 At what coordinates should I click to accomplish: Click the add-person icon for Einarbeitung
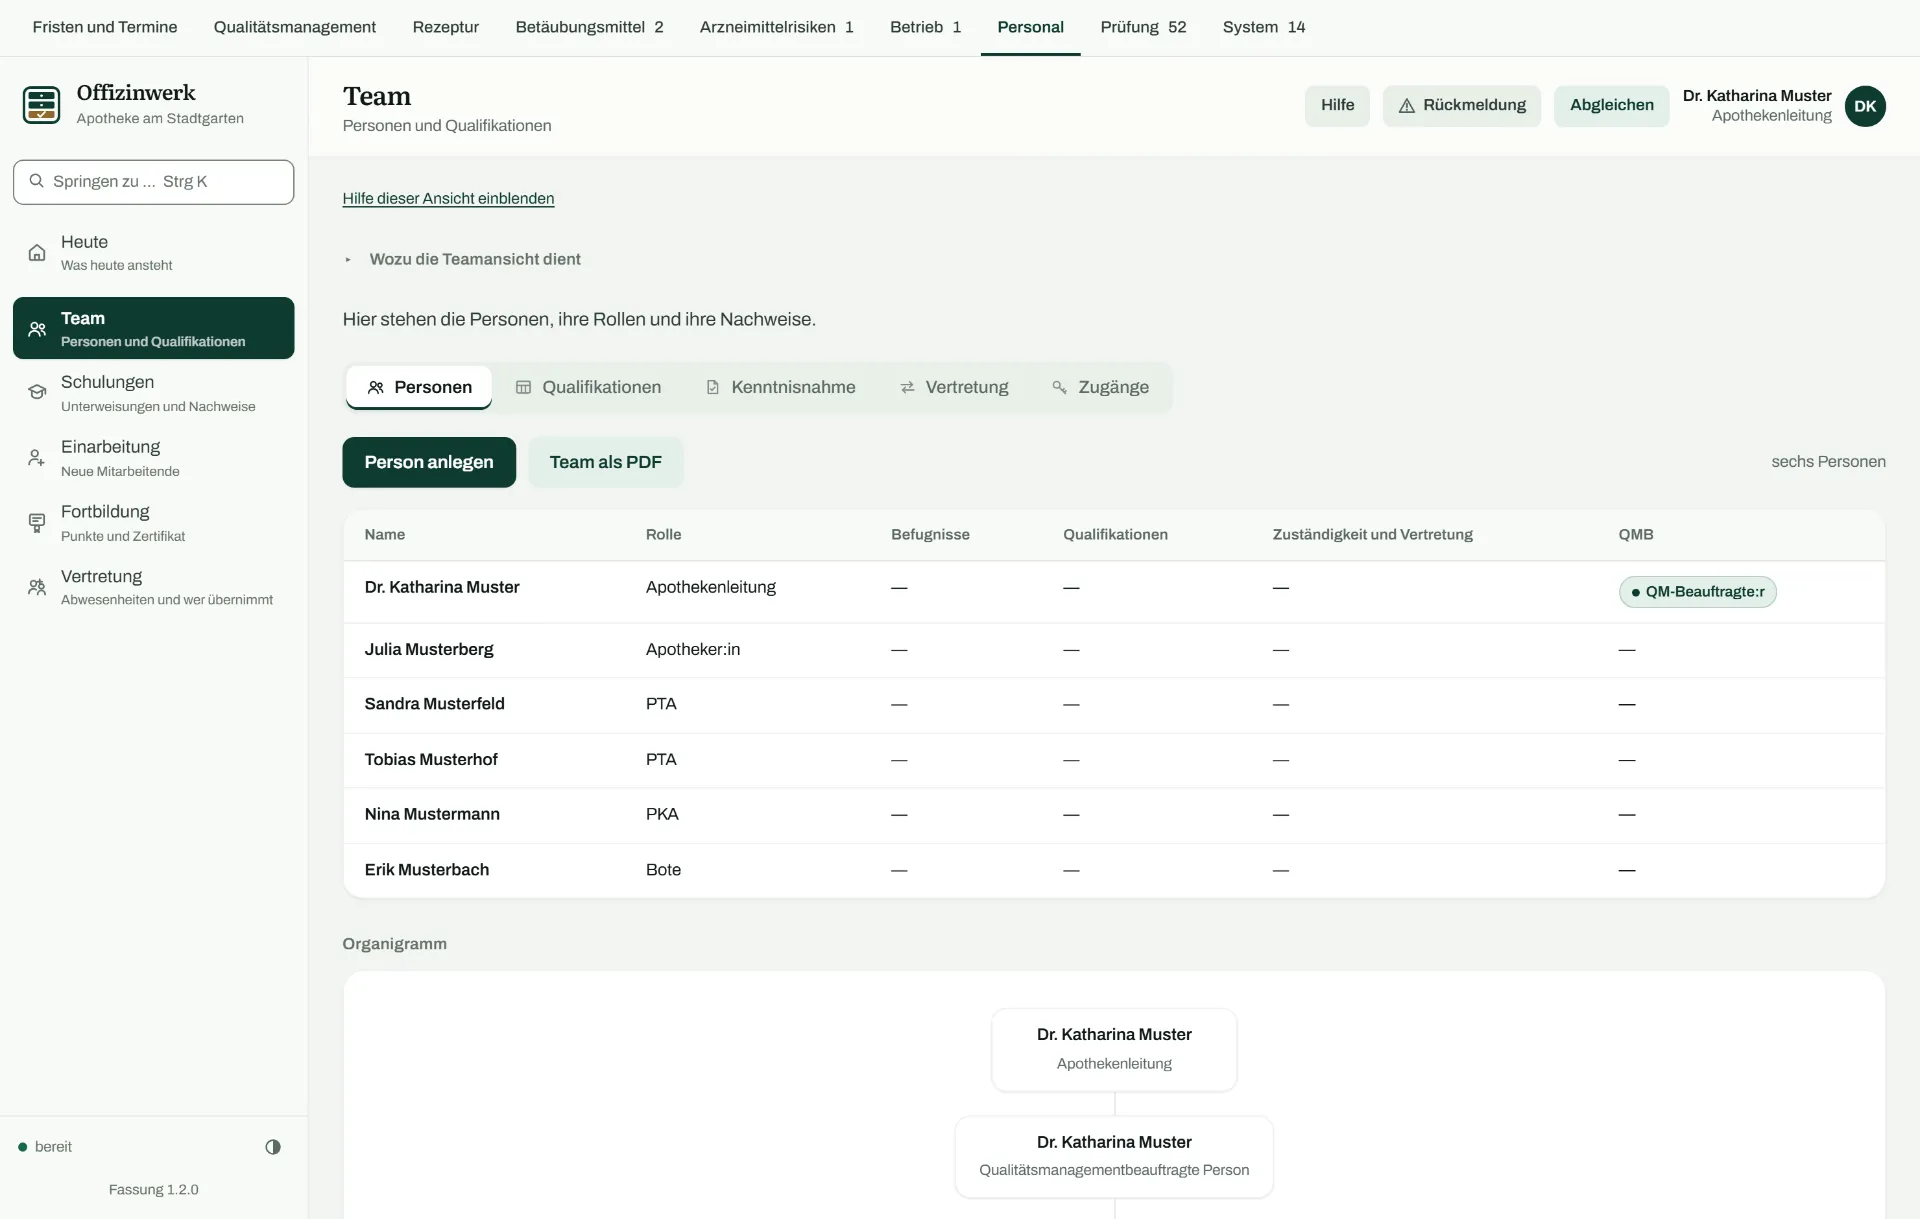[x=37, y=458]
